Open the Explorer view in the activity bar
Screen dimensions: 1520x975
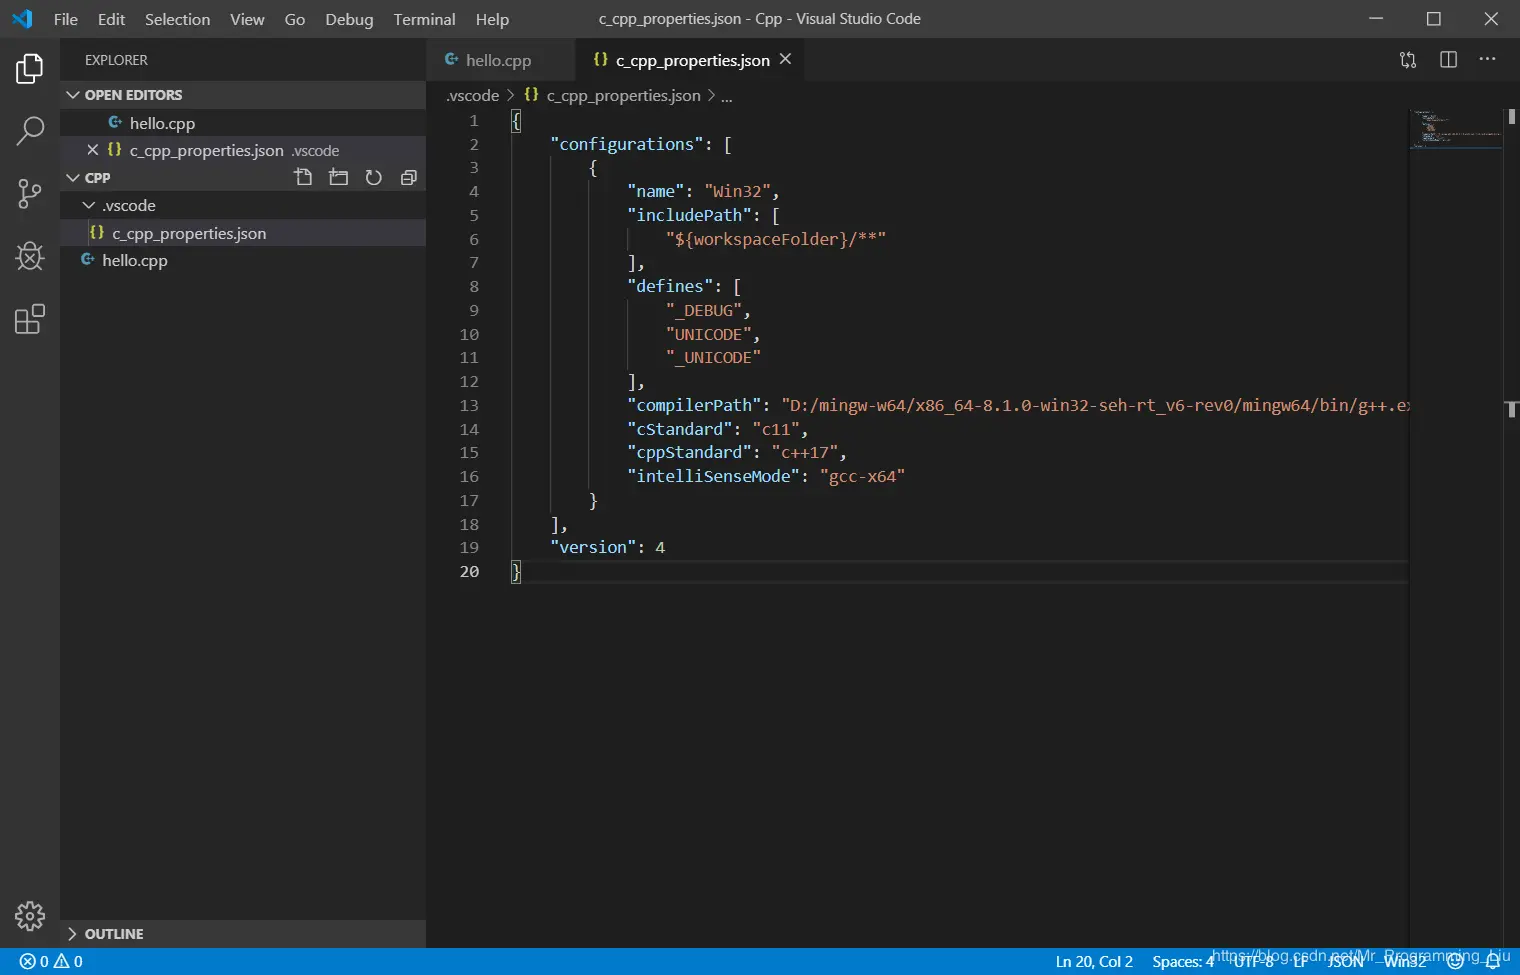[x=30, y=69]
